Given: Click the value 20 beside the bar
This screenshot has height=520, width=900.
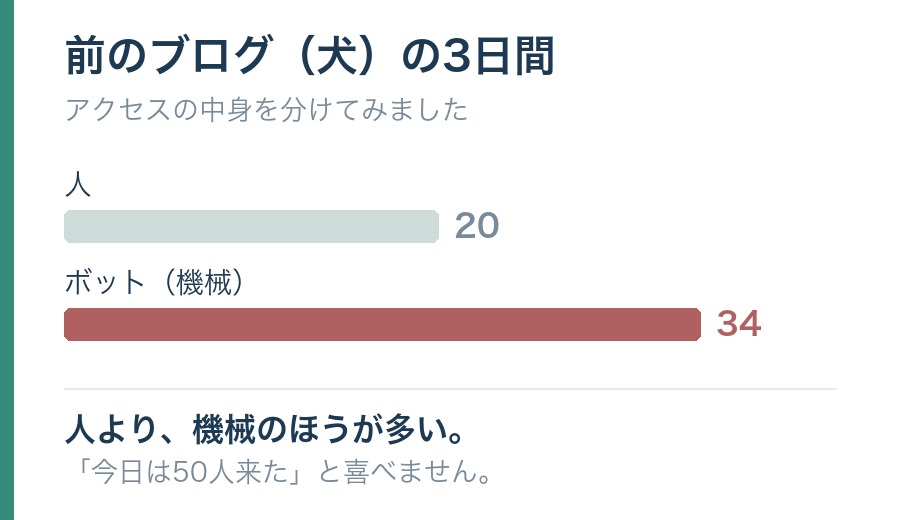Looking at the screenshot, I should (x=477, y=226).
